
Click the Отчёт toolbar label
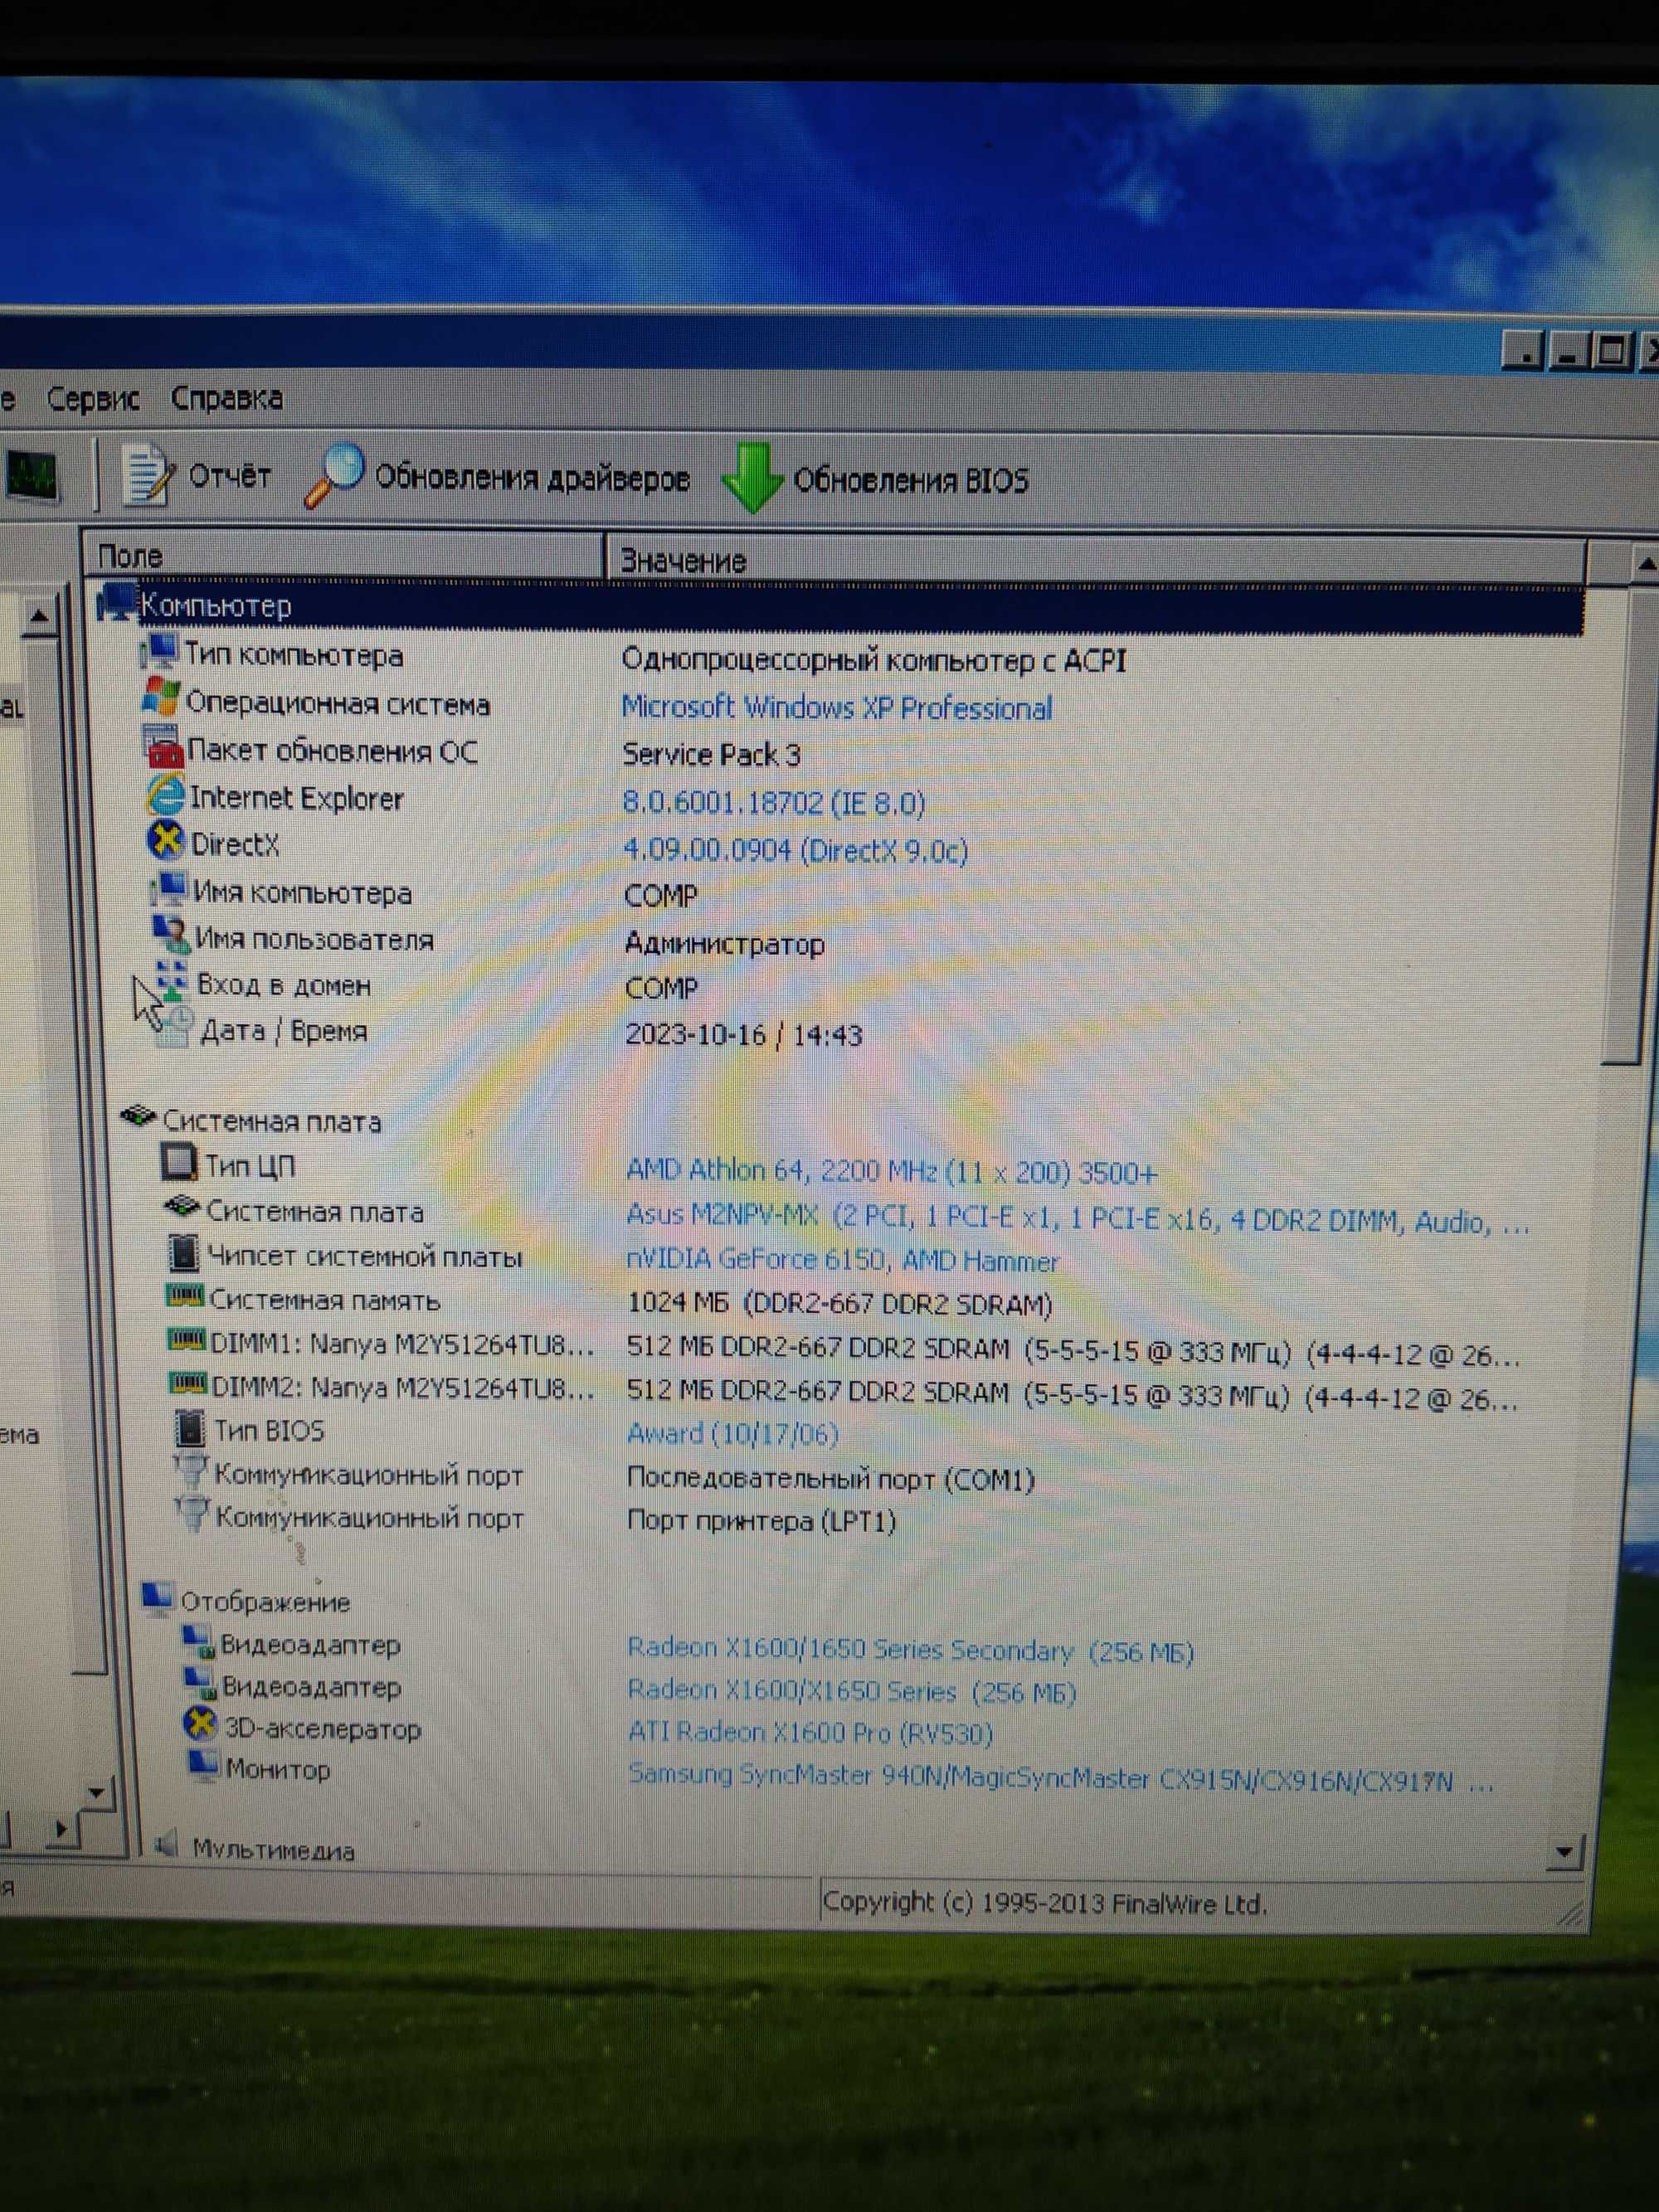click(230, 476)
